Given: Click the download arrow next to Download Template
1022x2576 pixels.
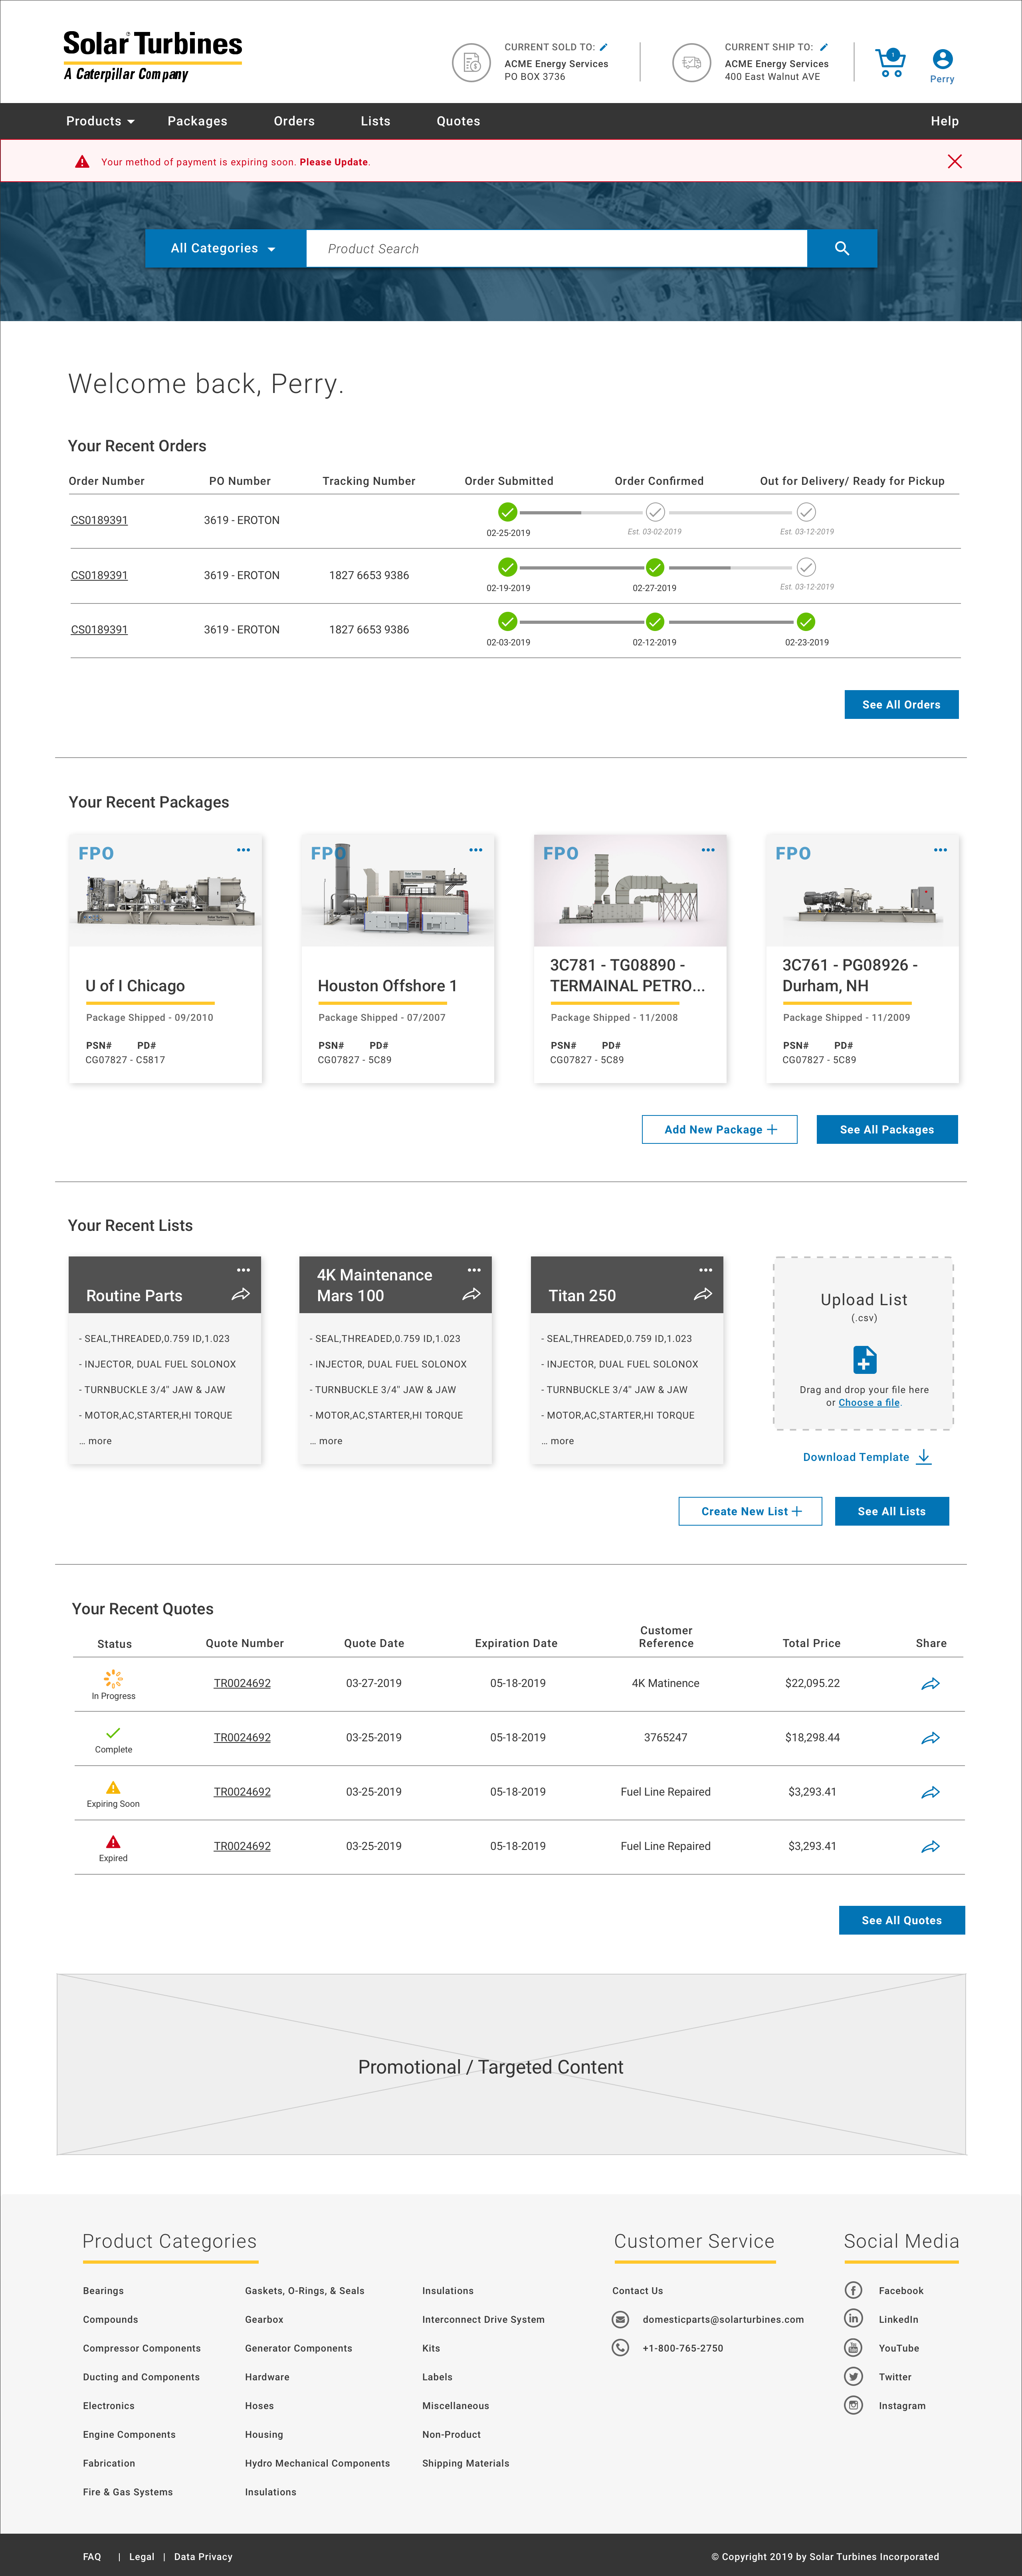Looking at the screenshot, I should [x=924, y=1457].
